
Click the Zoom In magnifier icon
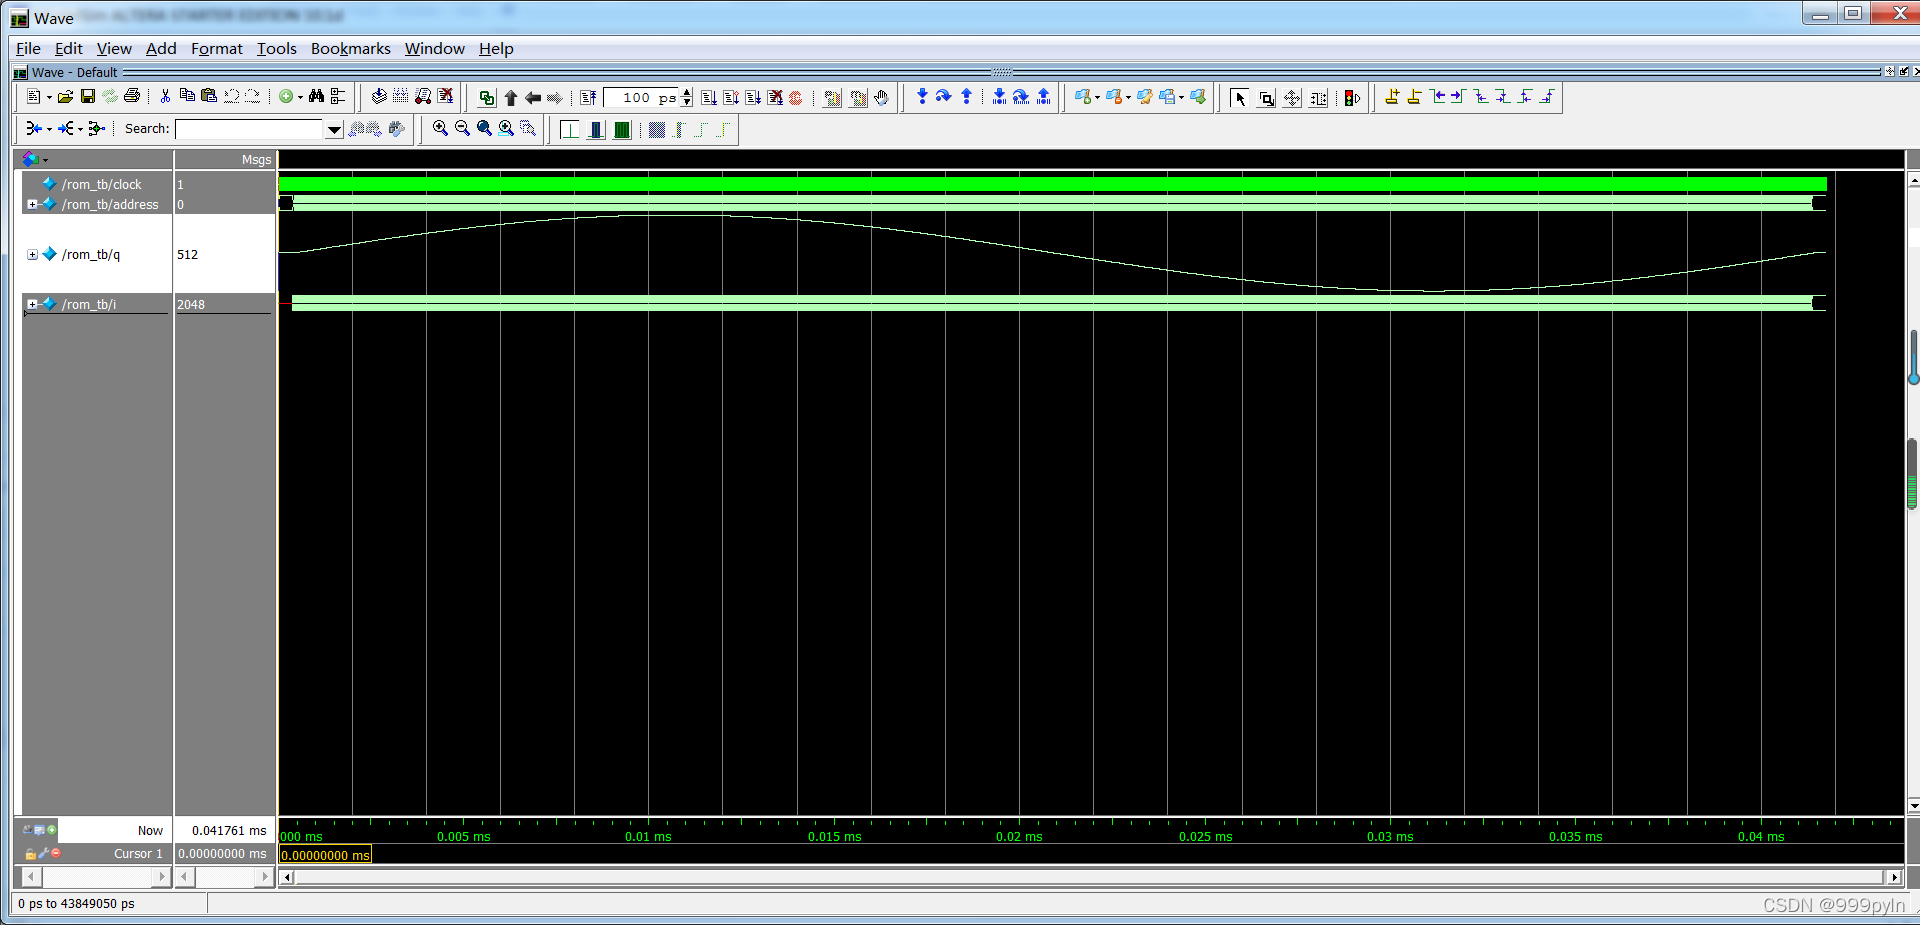point(440,128)
